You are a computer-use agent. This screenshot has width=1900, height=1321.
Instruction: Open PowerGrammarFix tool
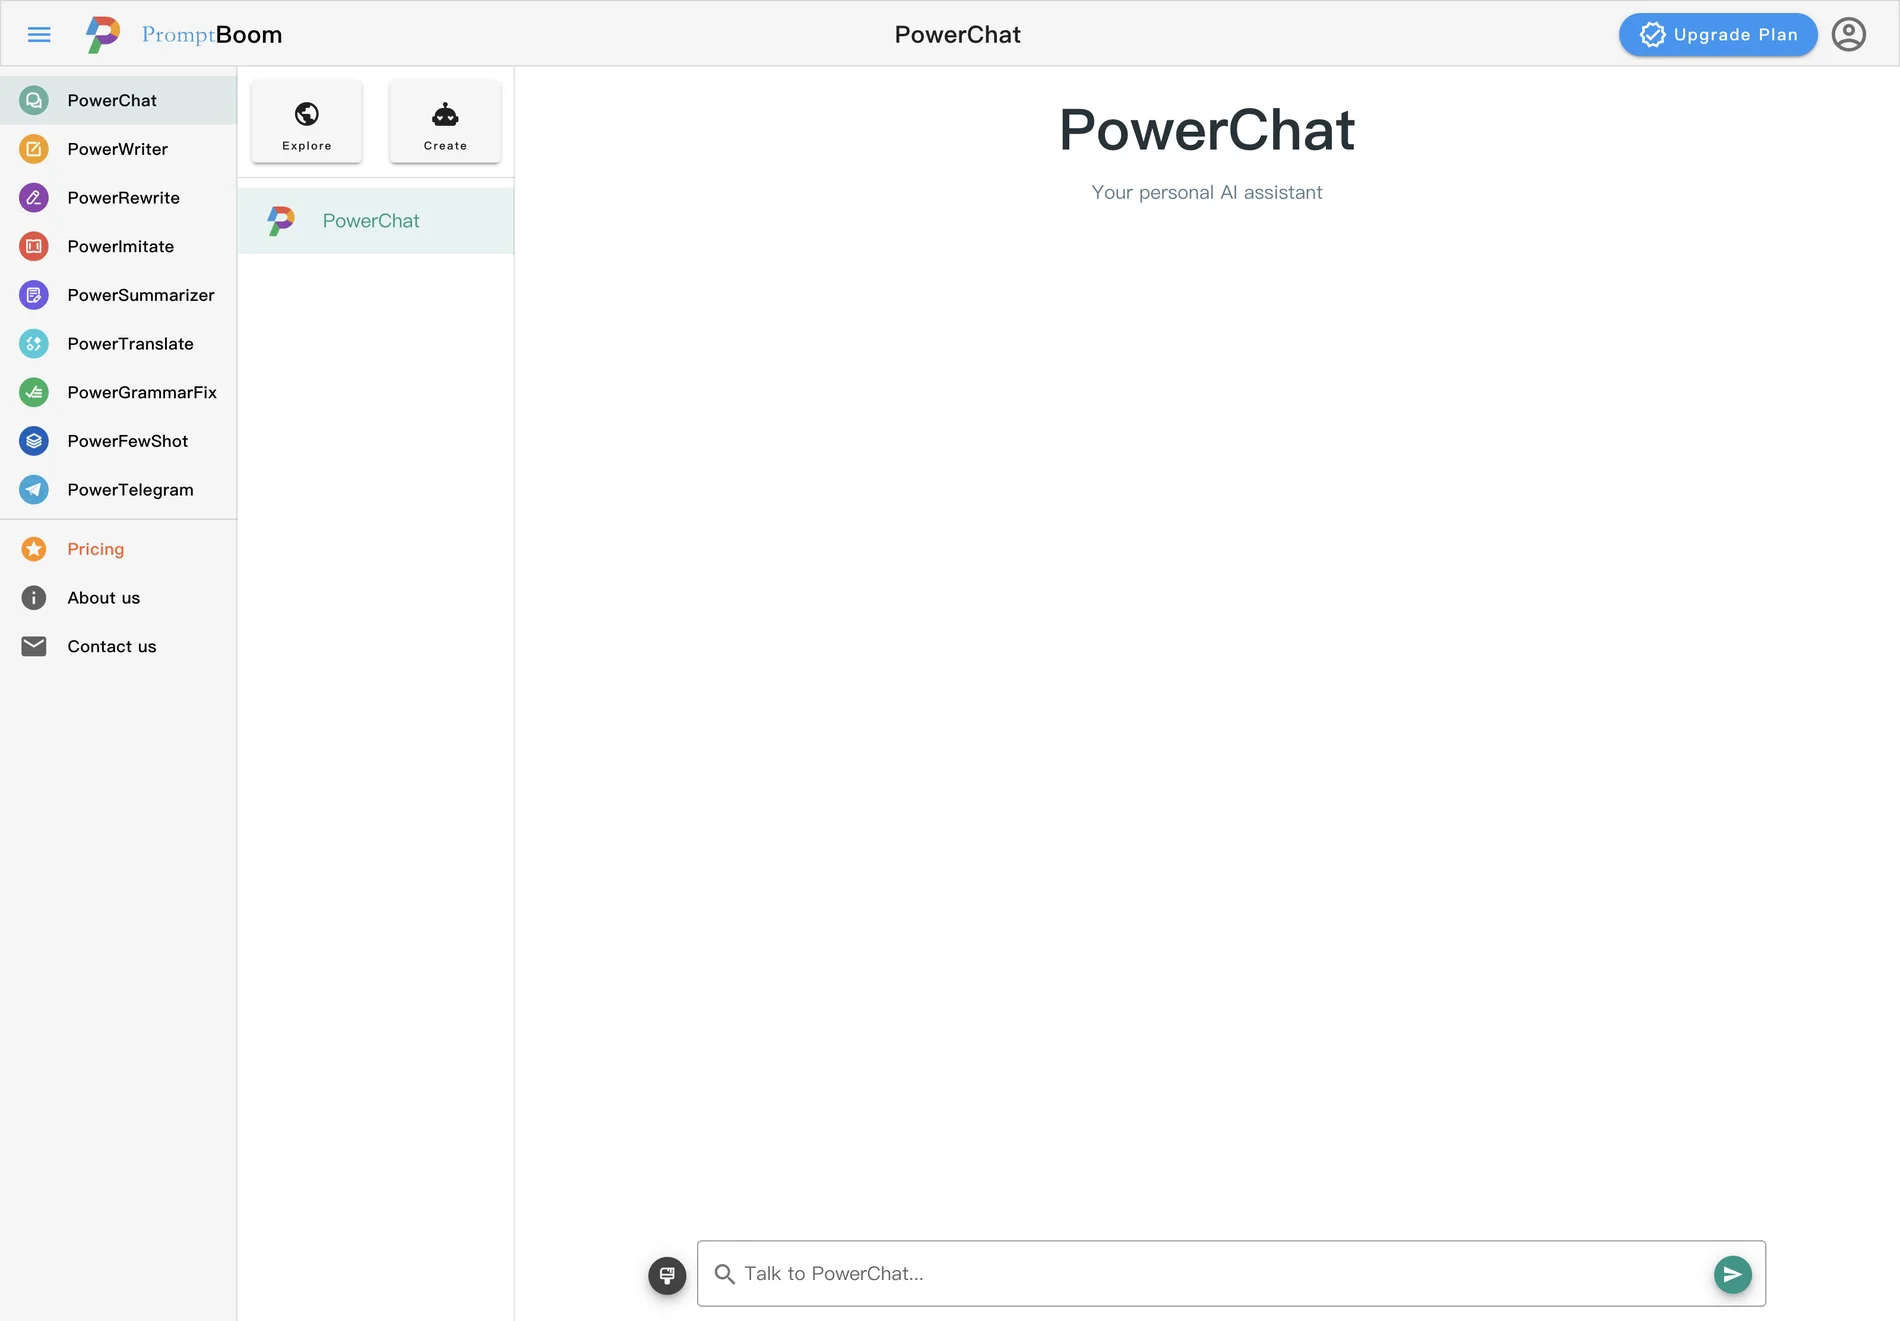pos(118,392)
